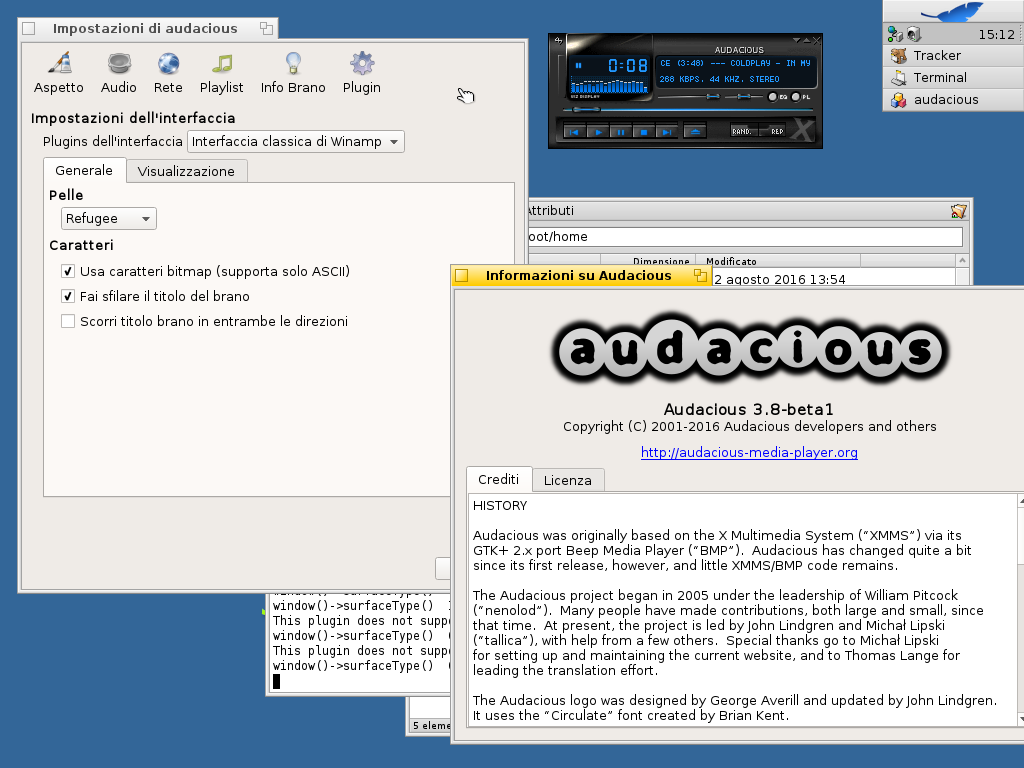Click the Tracker path field showing 'oot/home'

click(744, 236)
